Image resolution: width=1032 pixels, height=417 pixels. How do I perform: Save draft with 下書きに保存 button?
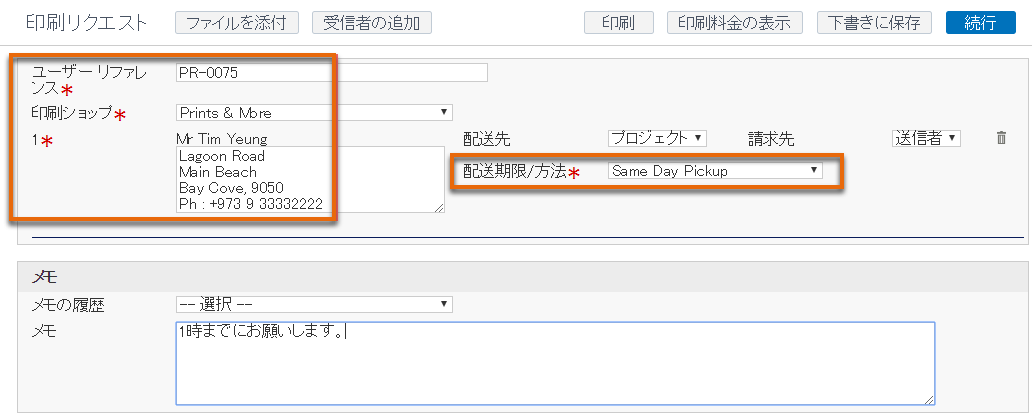[x=875, y=23]
